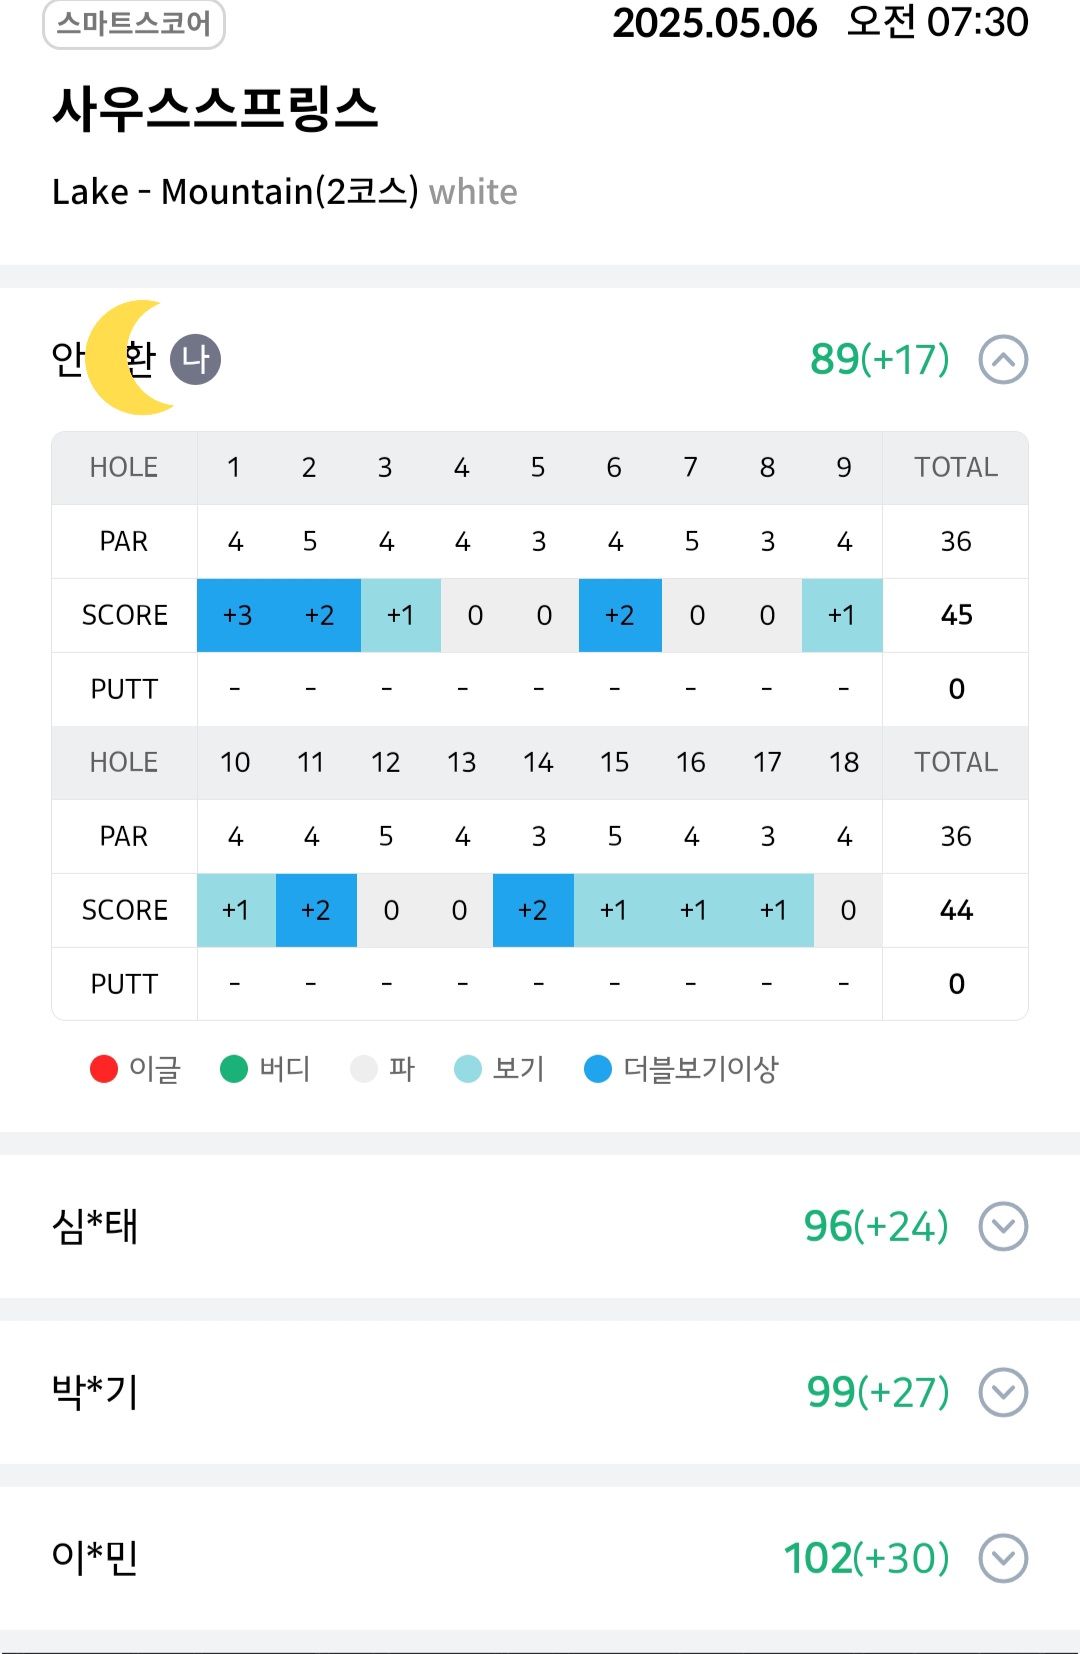Tap the 102(+30) score for 이*민

[866, 1558]
